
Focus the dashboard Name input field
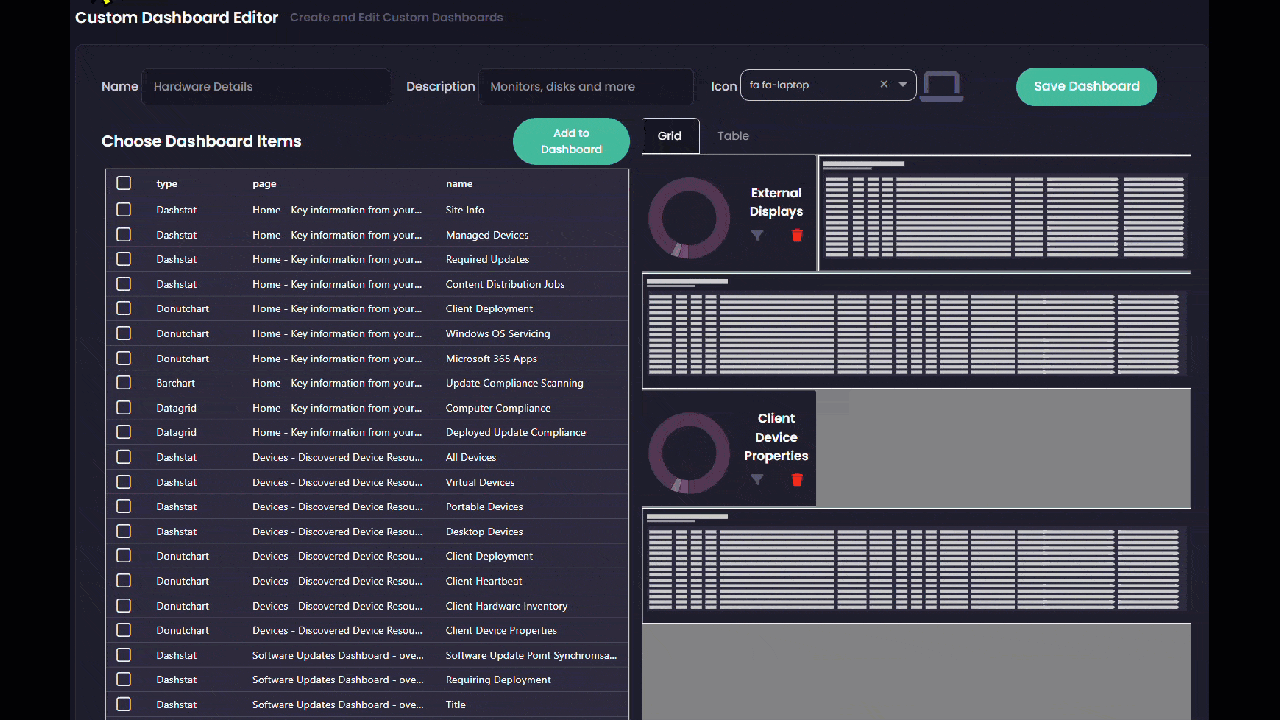(x=266, y=87)
